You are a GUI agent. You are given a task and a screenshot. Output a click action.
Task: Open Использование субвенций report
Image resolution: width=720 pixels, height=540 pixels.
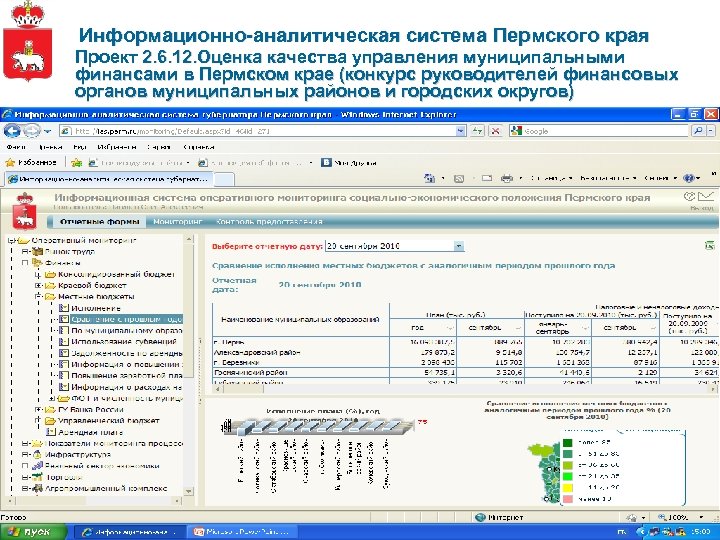[x=124, y=342]
